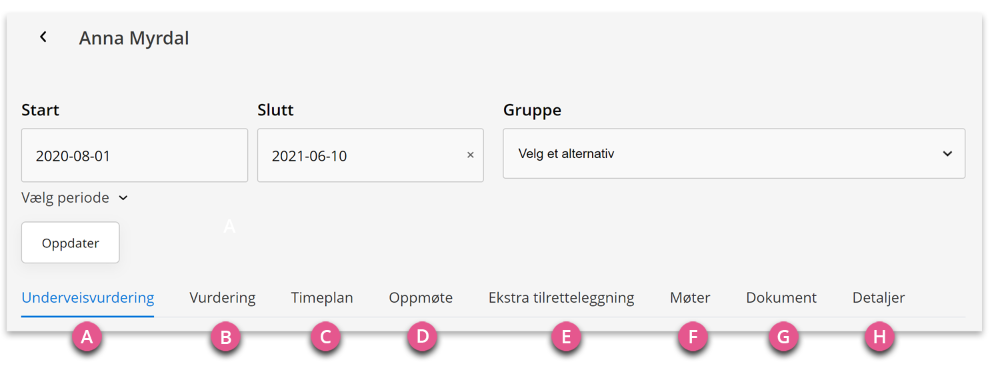Click pink marker labeled G
The height and width of the screenshot is (370, 996).
point(783,338)
